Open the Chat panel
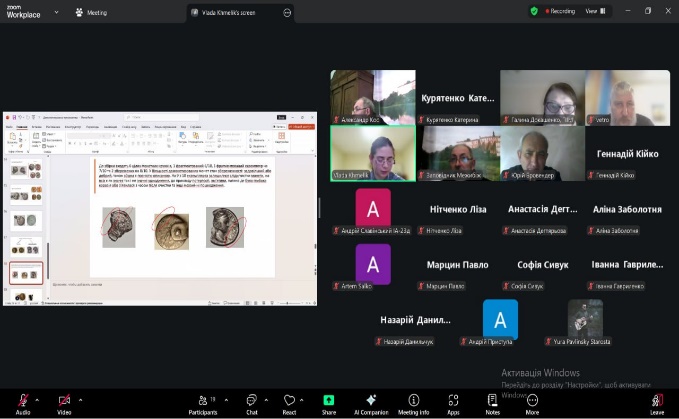The height and width of the screenshot is (419, 679). [x=252, y=402]
